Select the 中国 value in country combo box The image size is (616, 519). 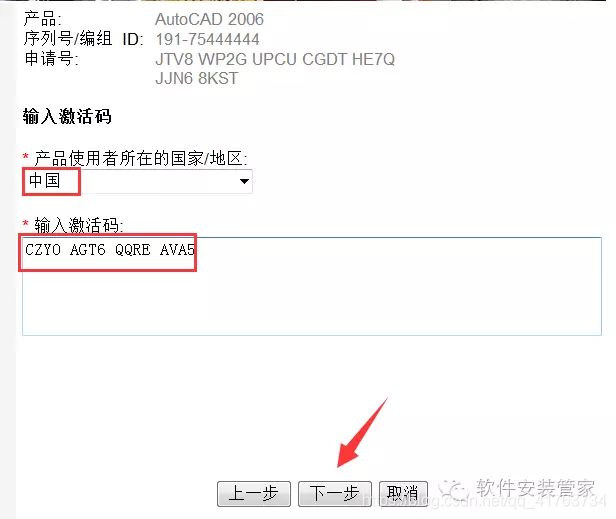(x=44, y=181)
